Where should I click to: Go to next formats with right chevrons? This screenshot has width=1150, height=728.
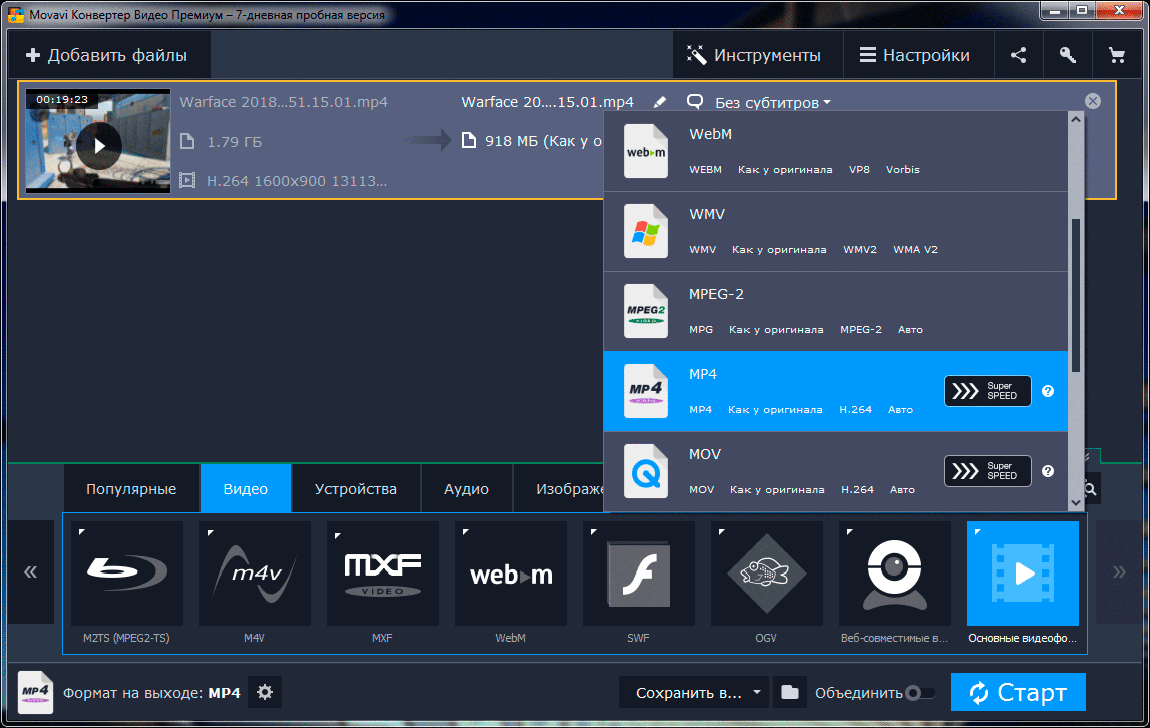[x=1118, y=572]
